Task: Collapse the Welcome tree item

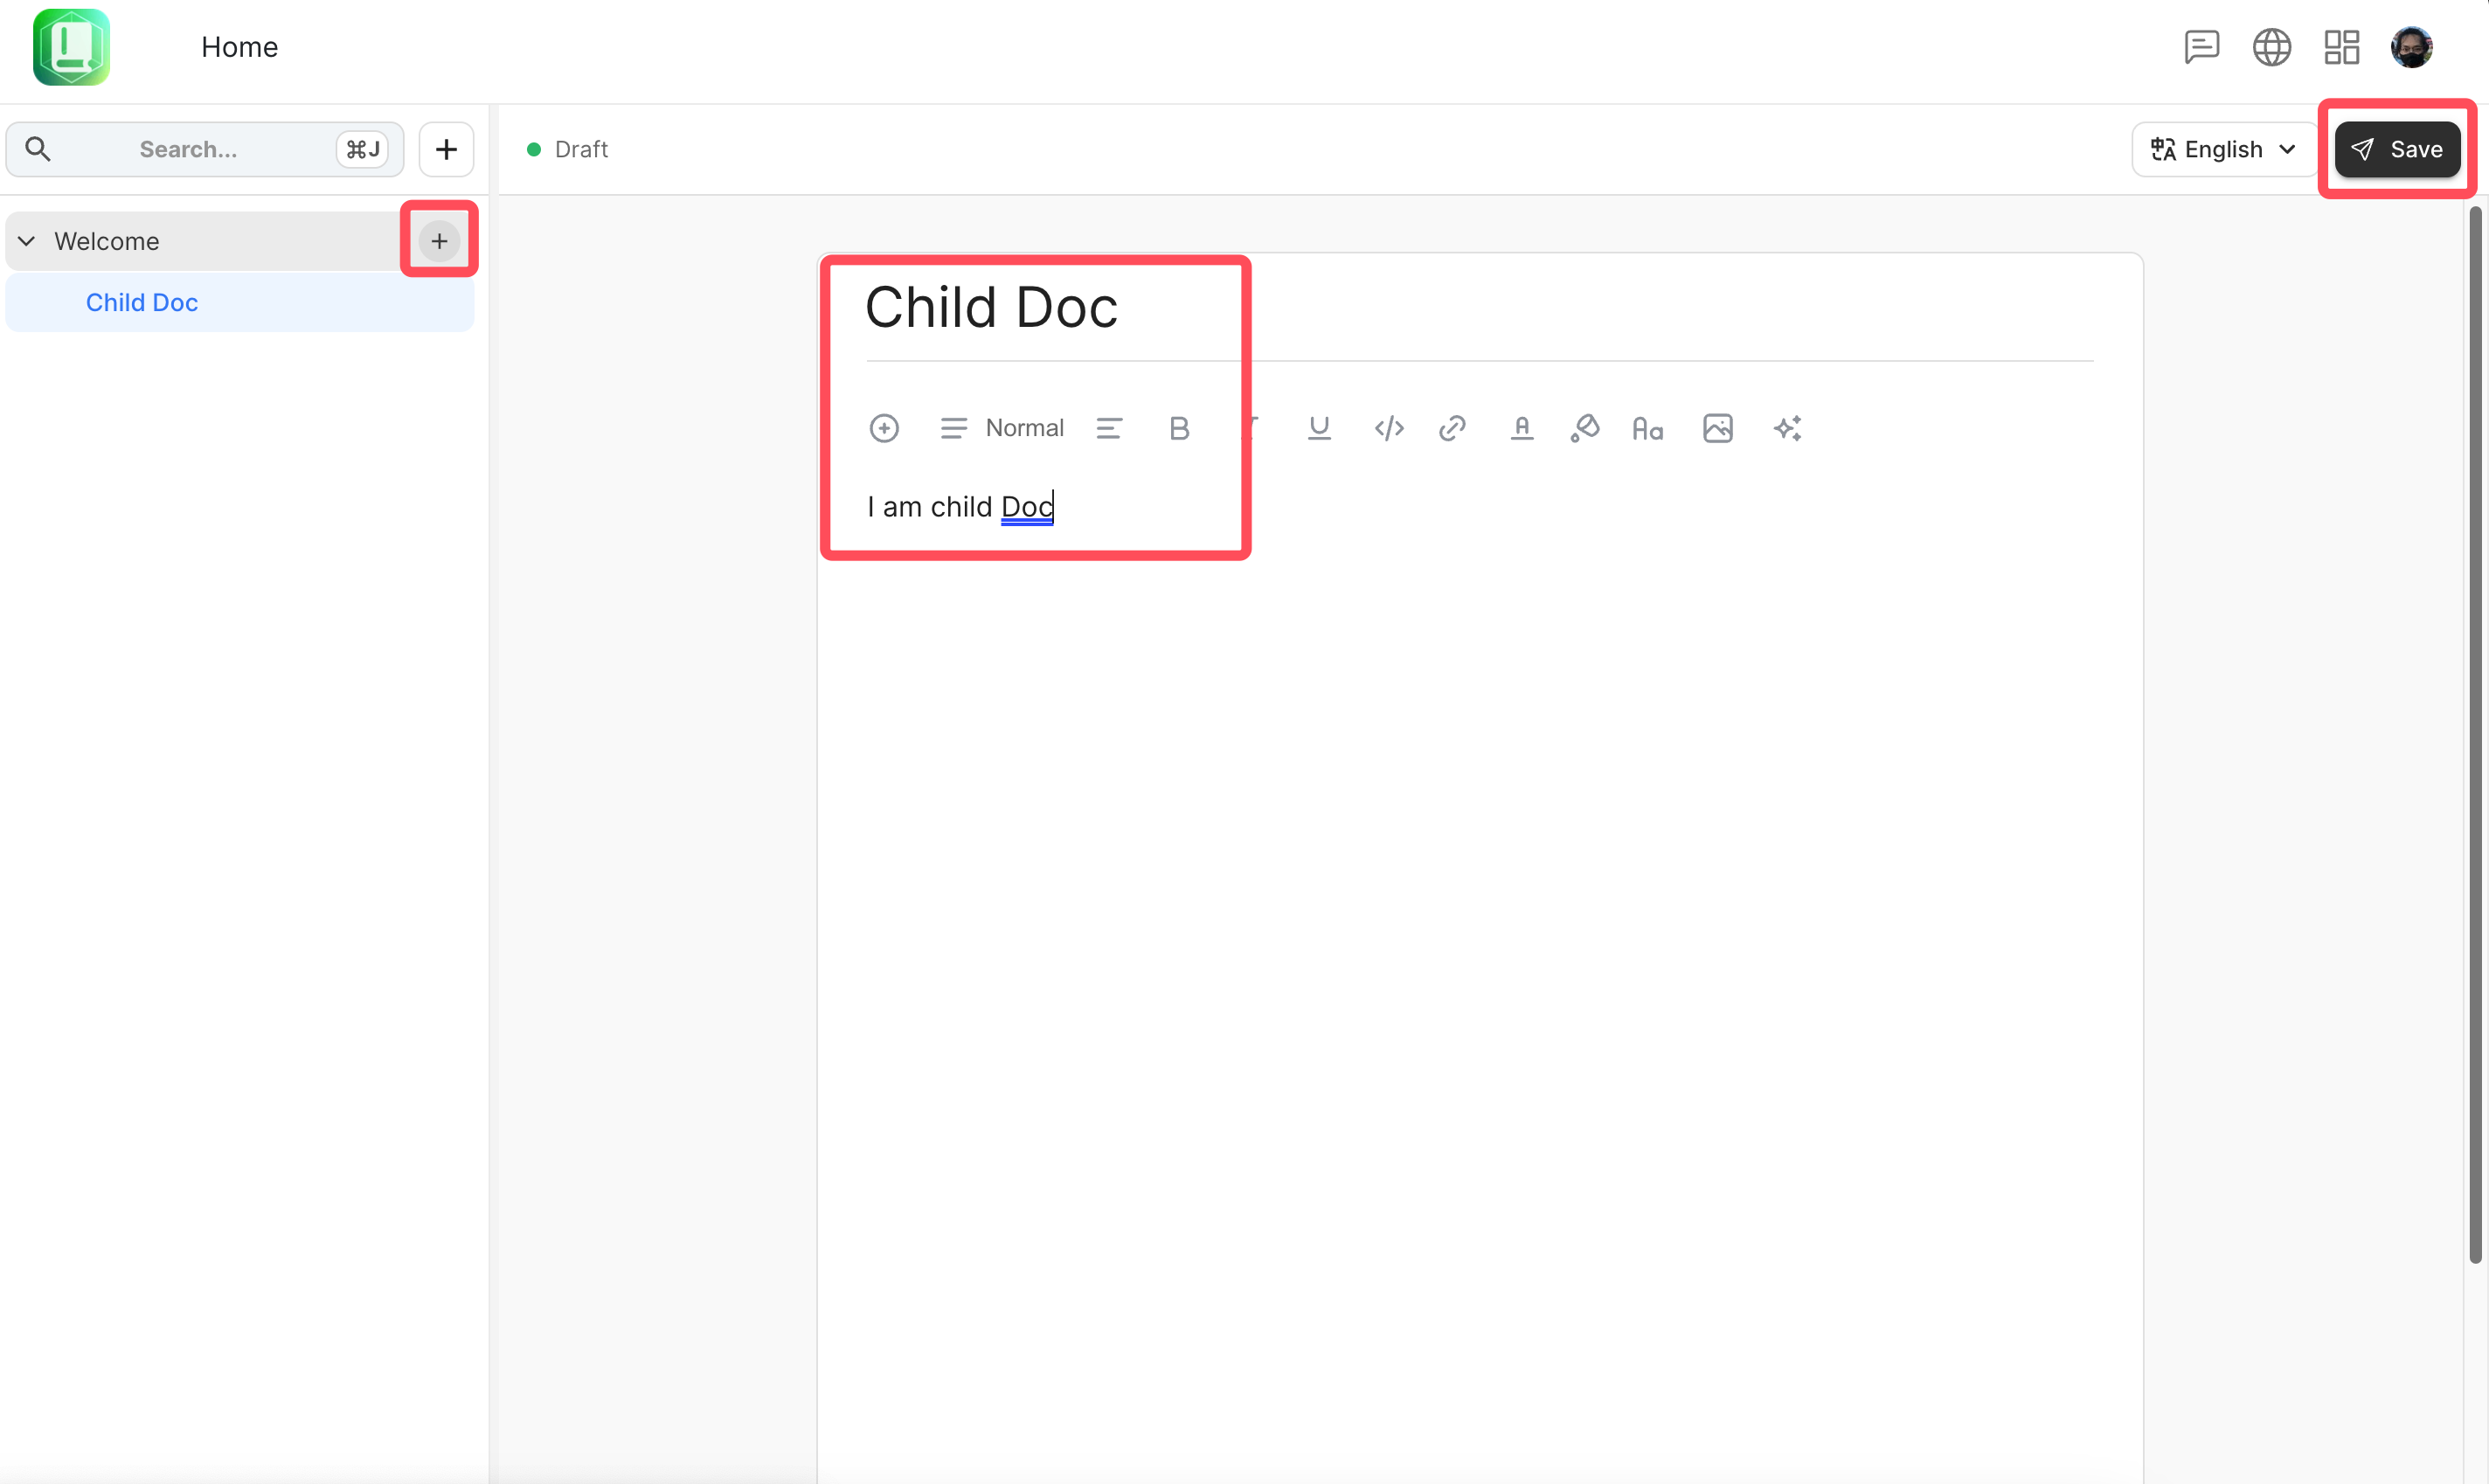Action: 27,241
